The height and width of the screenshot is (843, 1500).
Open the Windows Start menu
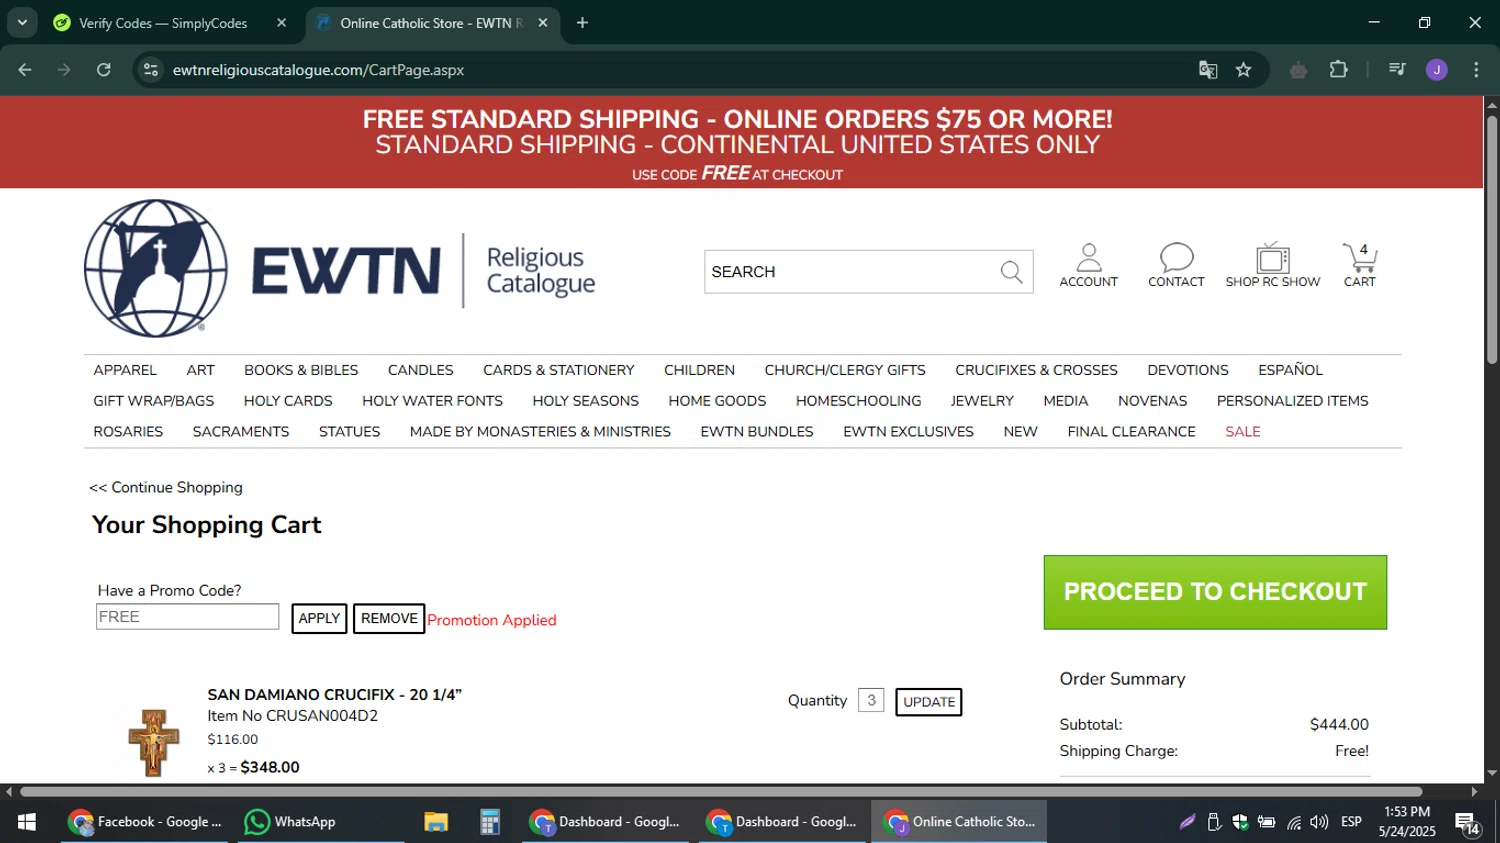point(27,822)
